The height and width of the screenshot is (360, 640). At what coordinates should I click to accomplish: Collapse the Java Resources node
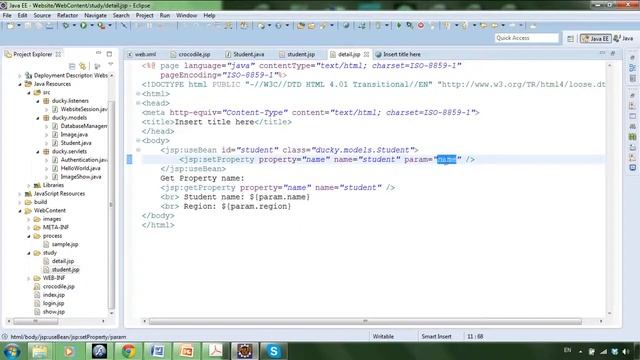20,84
